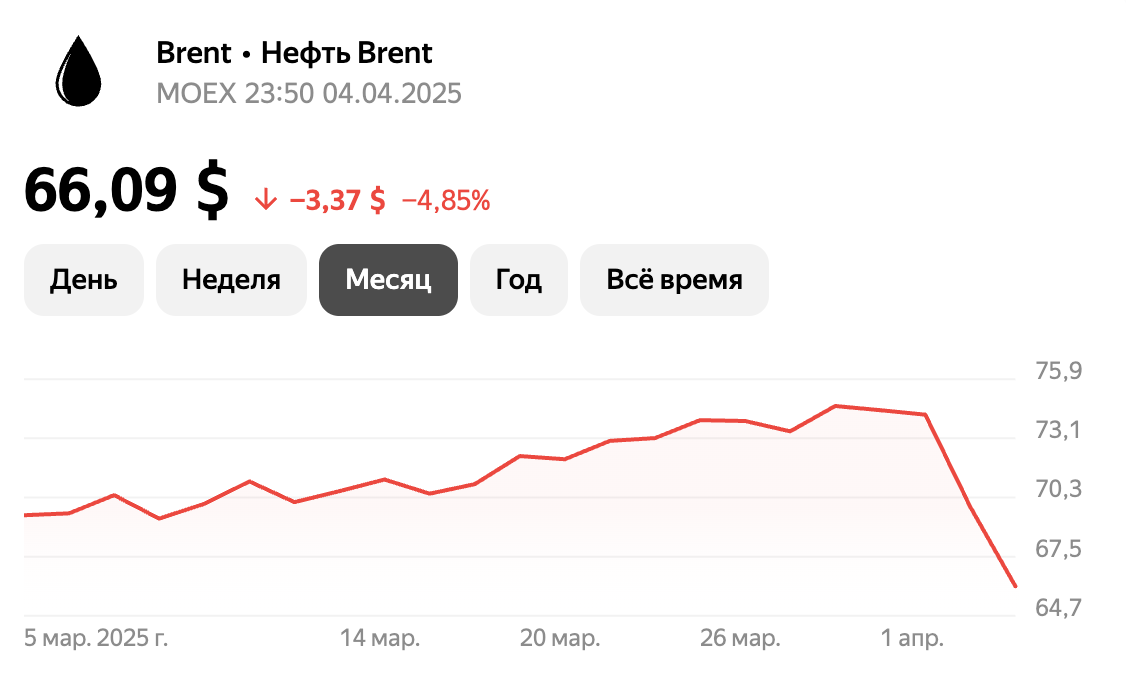Select the Год period tab
The width and height of the screenshot is (1126, 675).
[x=518, y=280]
